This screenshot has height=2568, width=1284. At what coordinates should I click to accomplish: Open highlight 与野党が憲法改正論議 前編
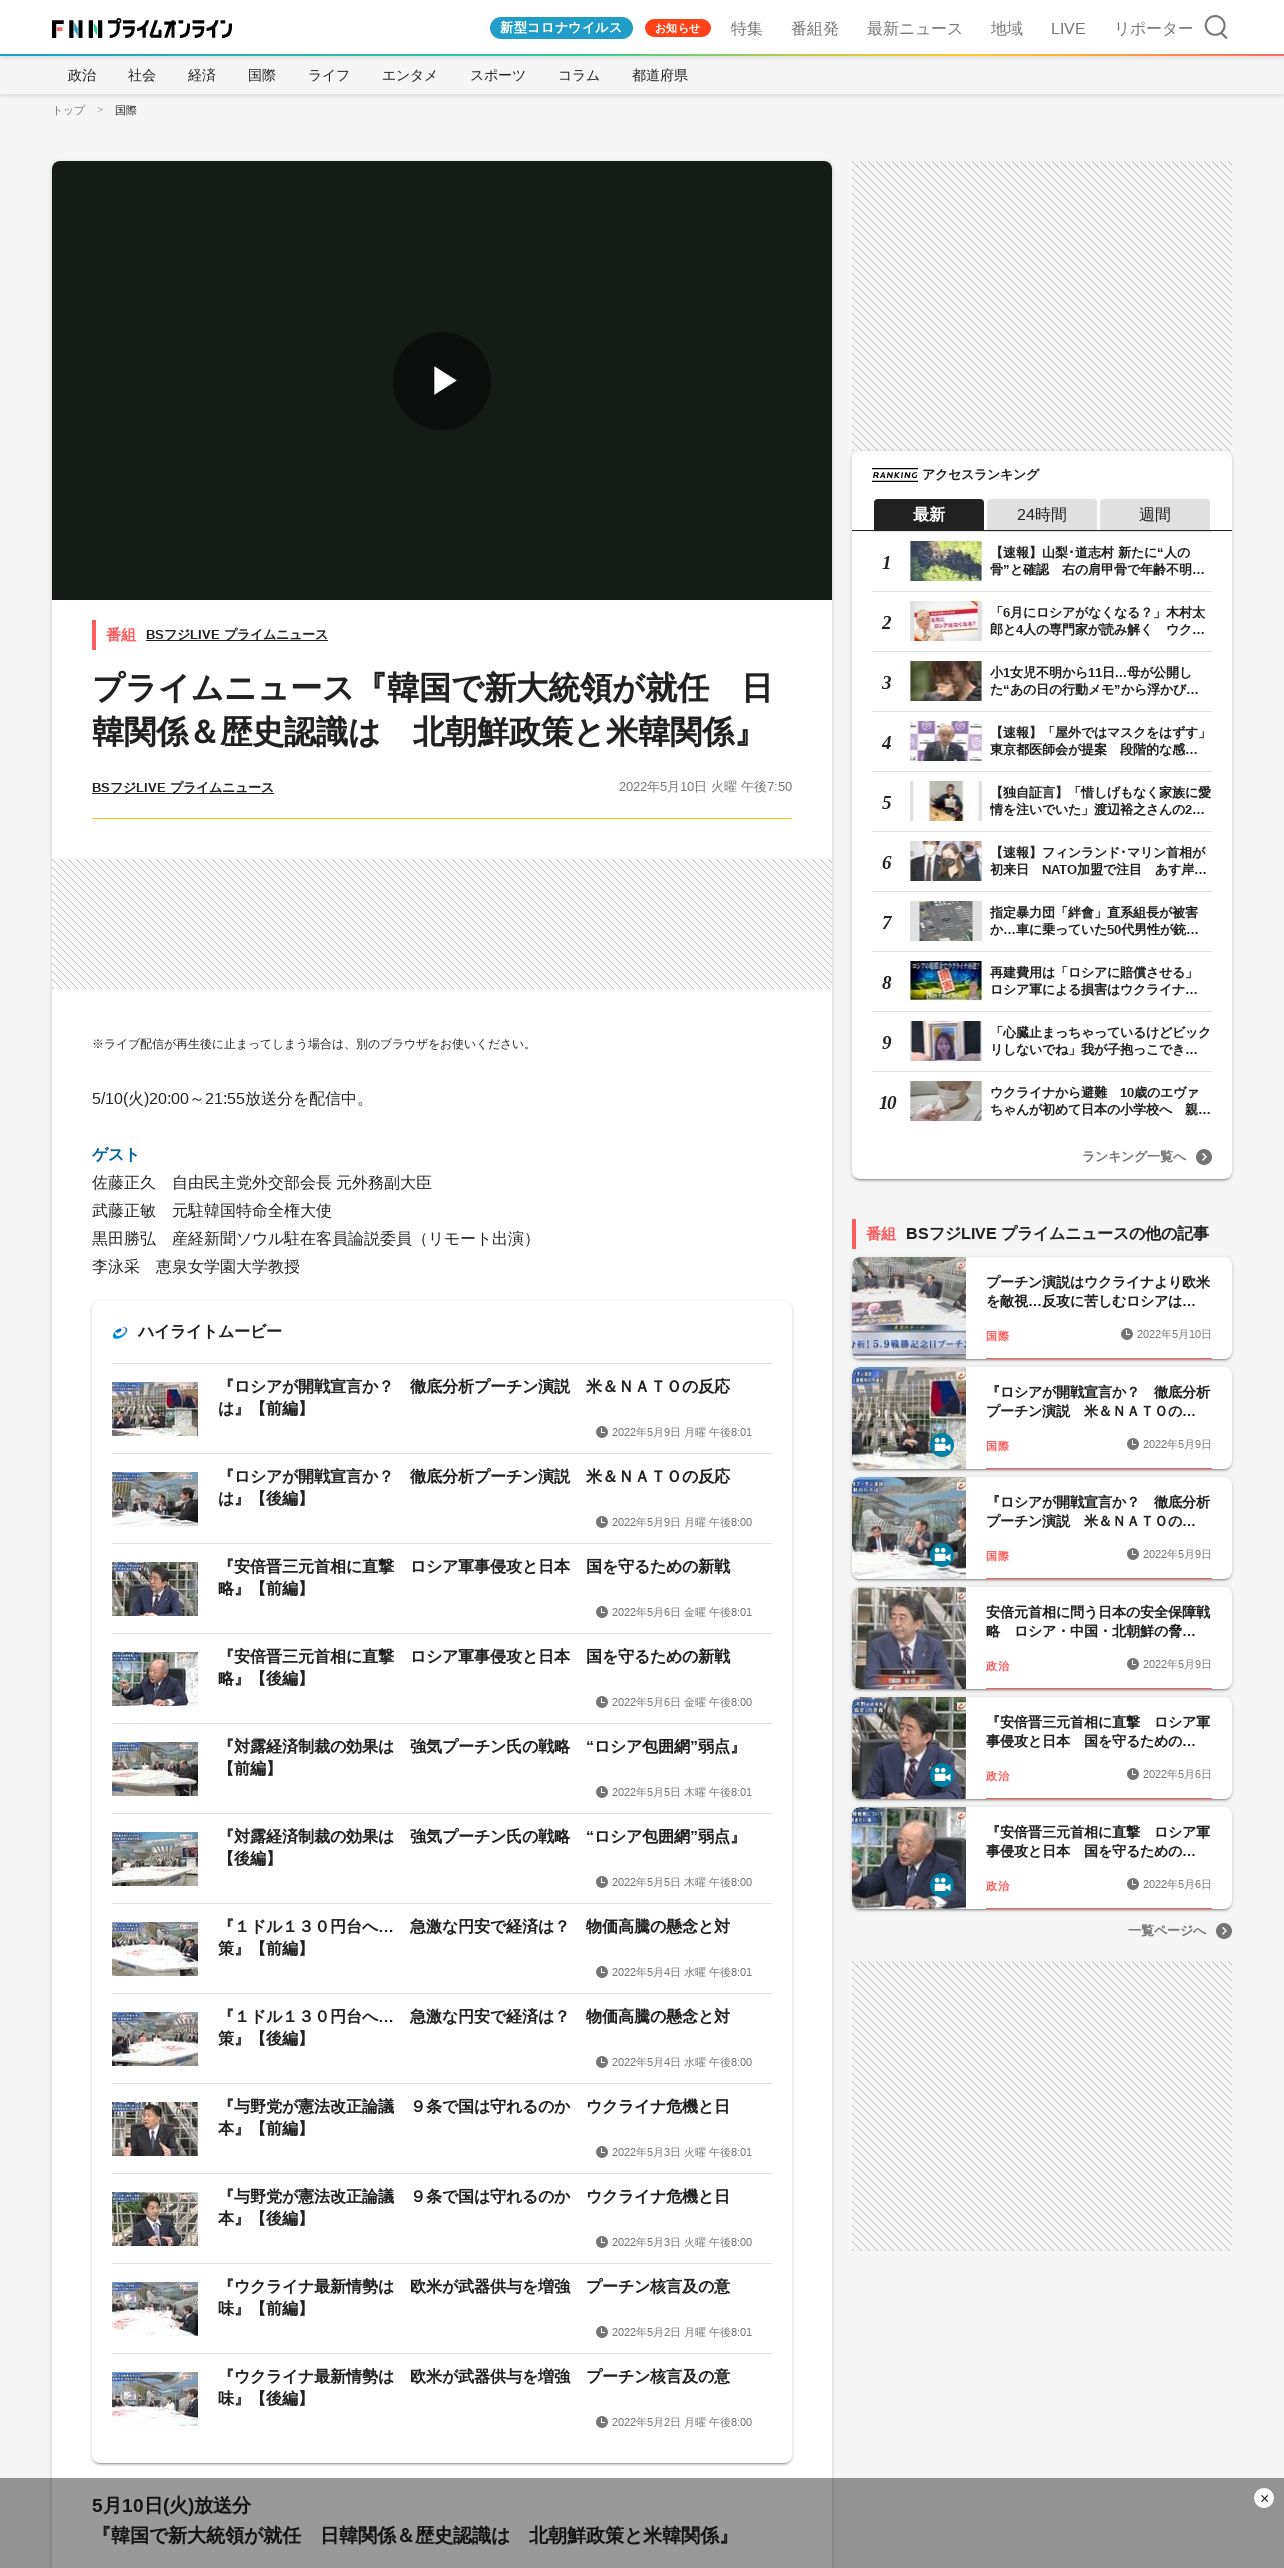[442, 2128]
